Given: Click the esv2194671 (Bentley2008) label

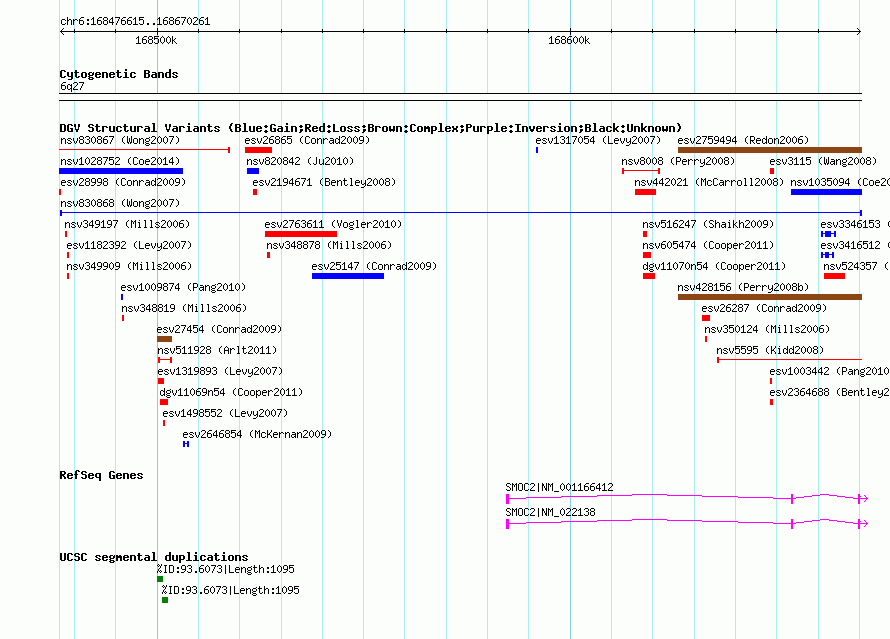Looking at the screenshot, I should point(324,182).
